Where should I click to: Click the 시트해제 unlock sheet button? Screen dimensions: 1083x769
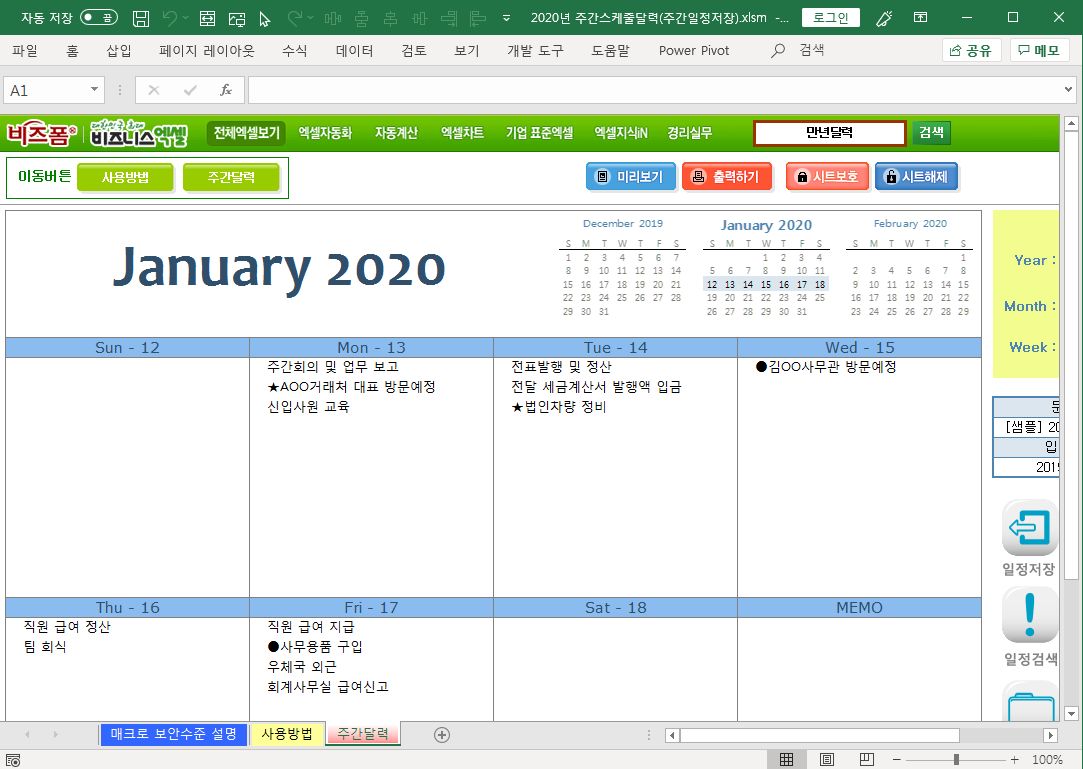pos(917,177)
